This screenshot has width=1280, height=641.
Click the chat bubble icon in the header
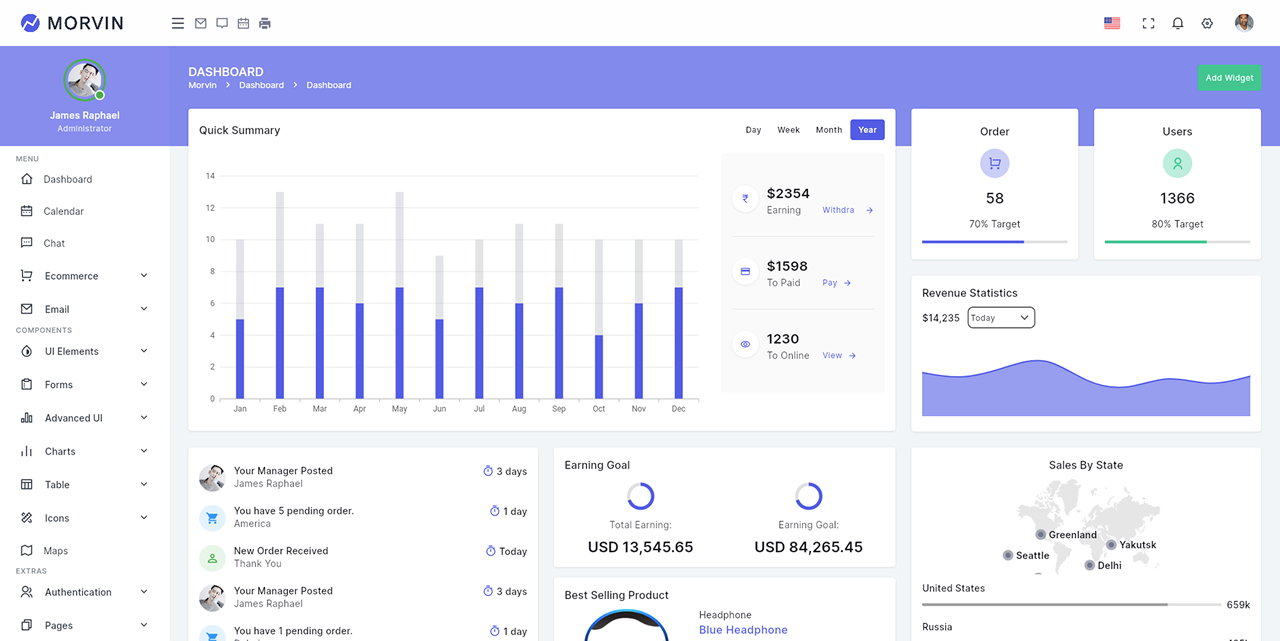221,22
